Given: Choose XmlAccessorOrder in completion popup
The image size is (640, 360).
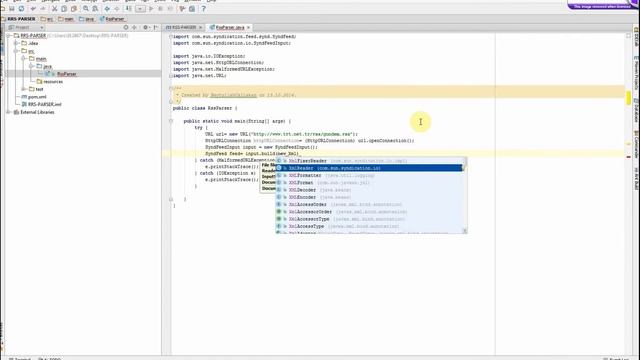Looking at the screenshot, I should (x=369, y=212).
